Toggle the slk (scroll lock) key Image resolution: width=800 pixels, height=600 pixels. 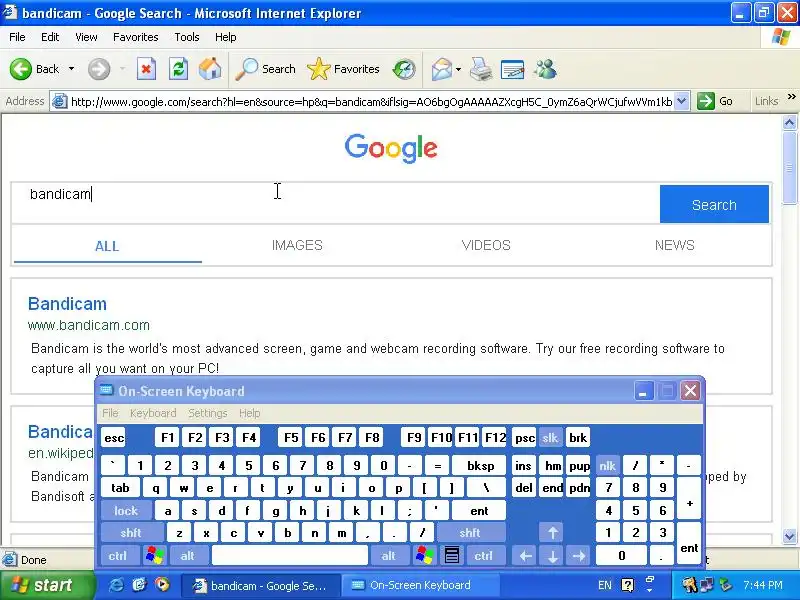[x=550, y=437]
